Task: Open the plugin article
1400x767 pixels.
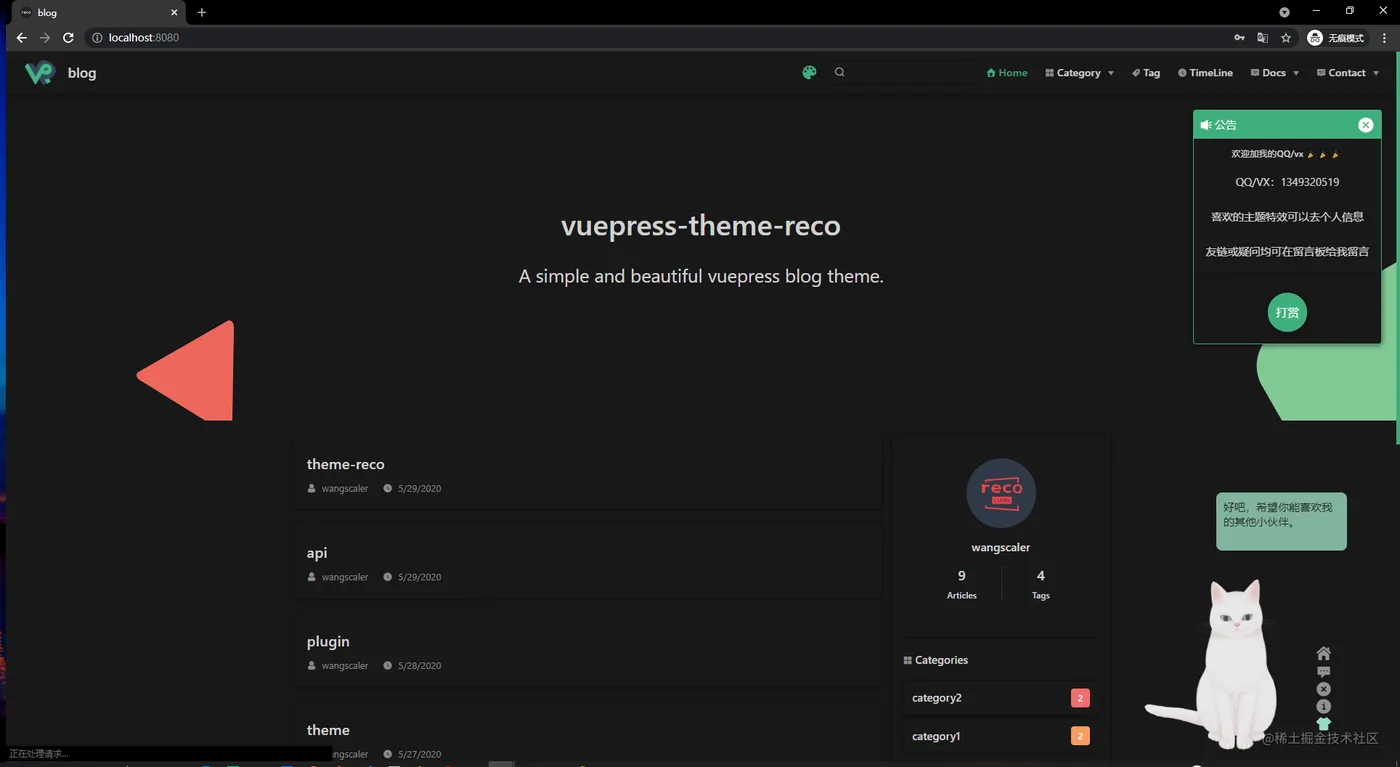Action: pos(328,642)
